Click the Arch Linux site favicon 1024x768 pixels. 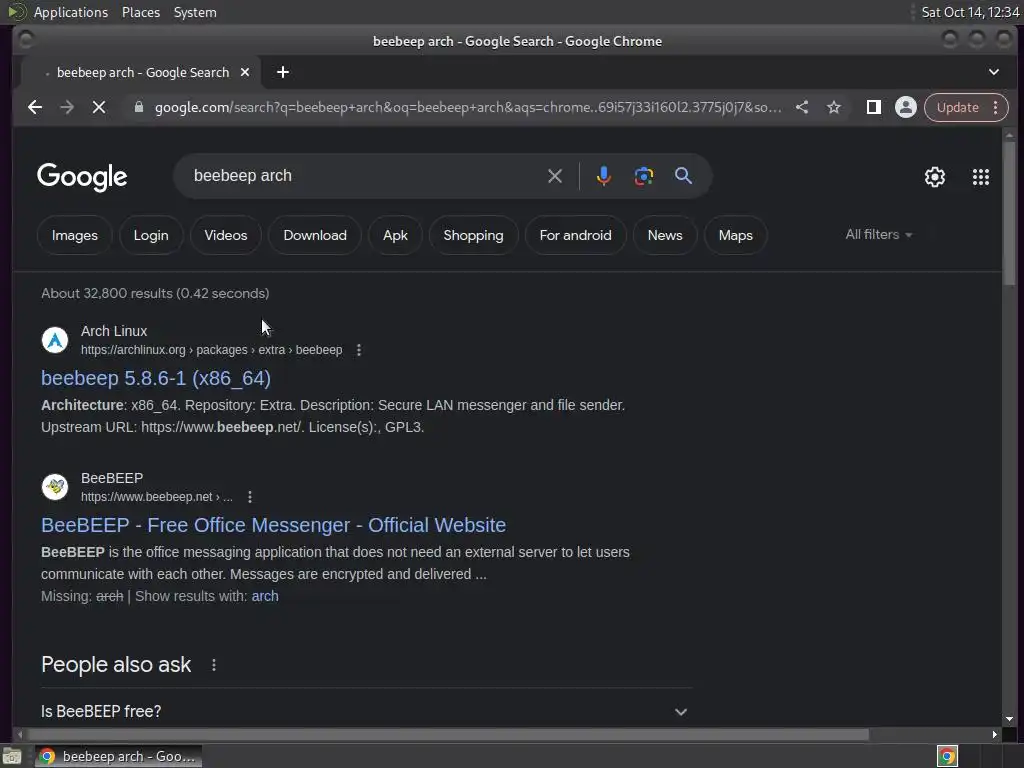pyautogui.click(x=55, y=340)
